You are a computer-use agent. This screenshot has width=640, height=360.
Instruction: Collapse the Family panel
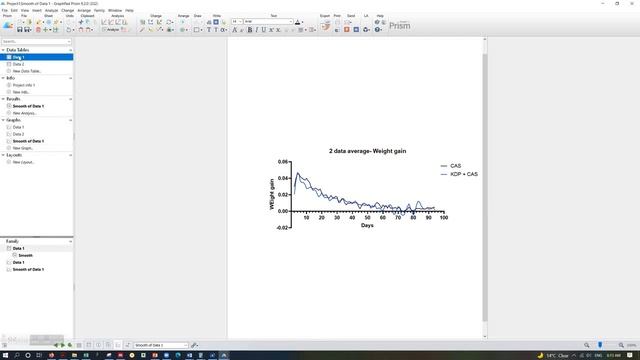tap(70, 242)
